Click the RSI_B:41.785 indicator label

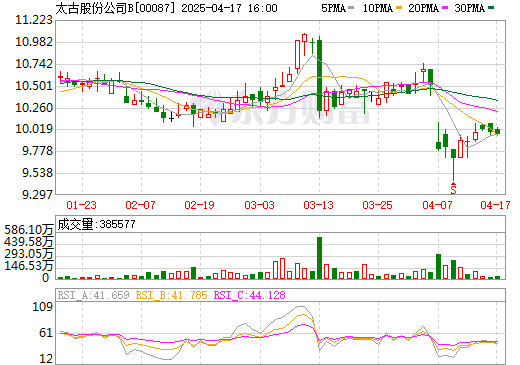pos(171,295)
